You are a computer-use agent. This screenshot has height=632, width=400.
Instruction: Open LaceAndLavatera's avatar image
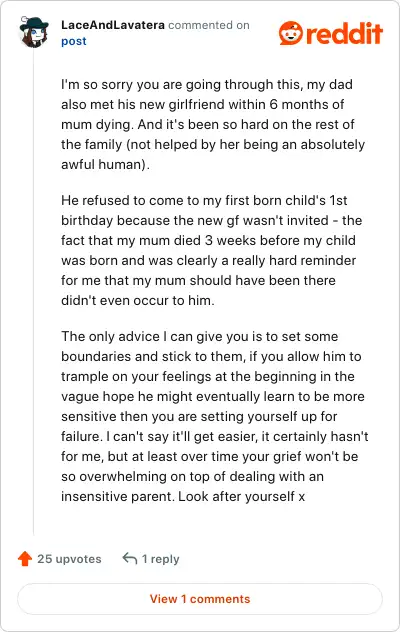[x=34, y=32]
